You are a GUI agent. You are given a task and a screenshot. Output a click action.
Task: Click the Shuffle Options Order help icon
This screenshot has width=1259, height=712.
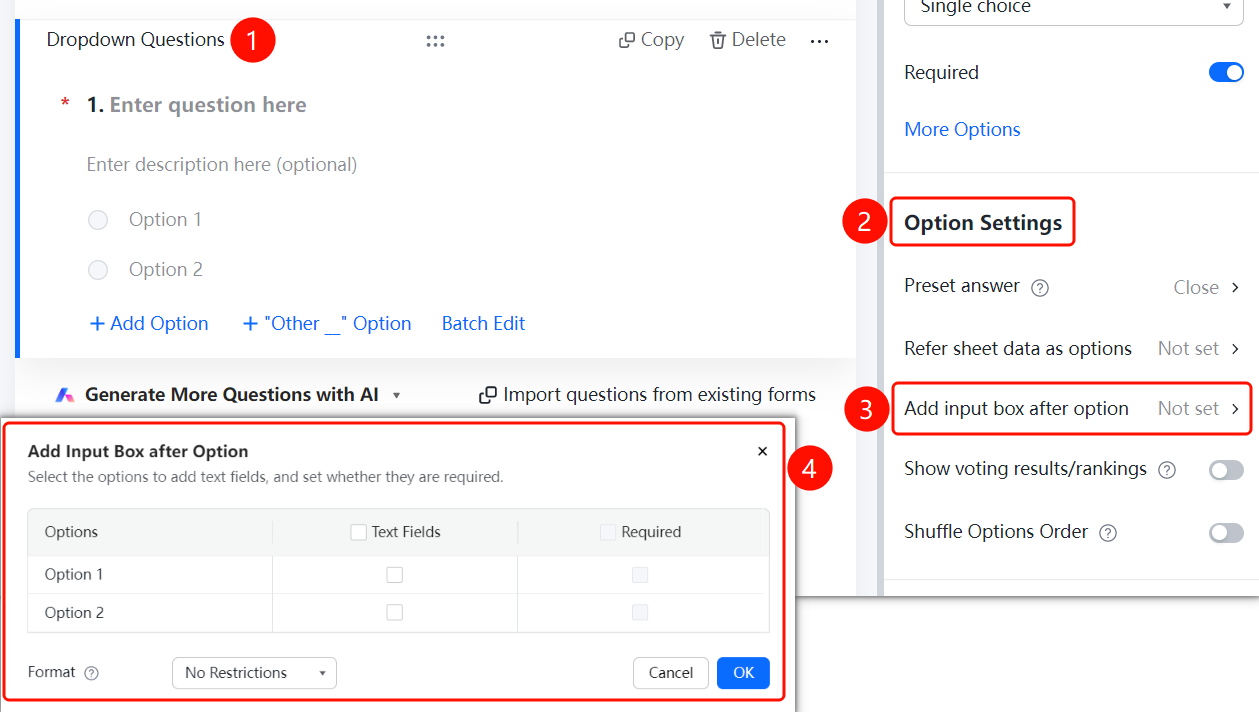[1108, 533]
